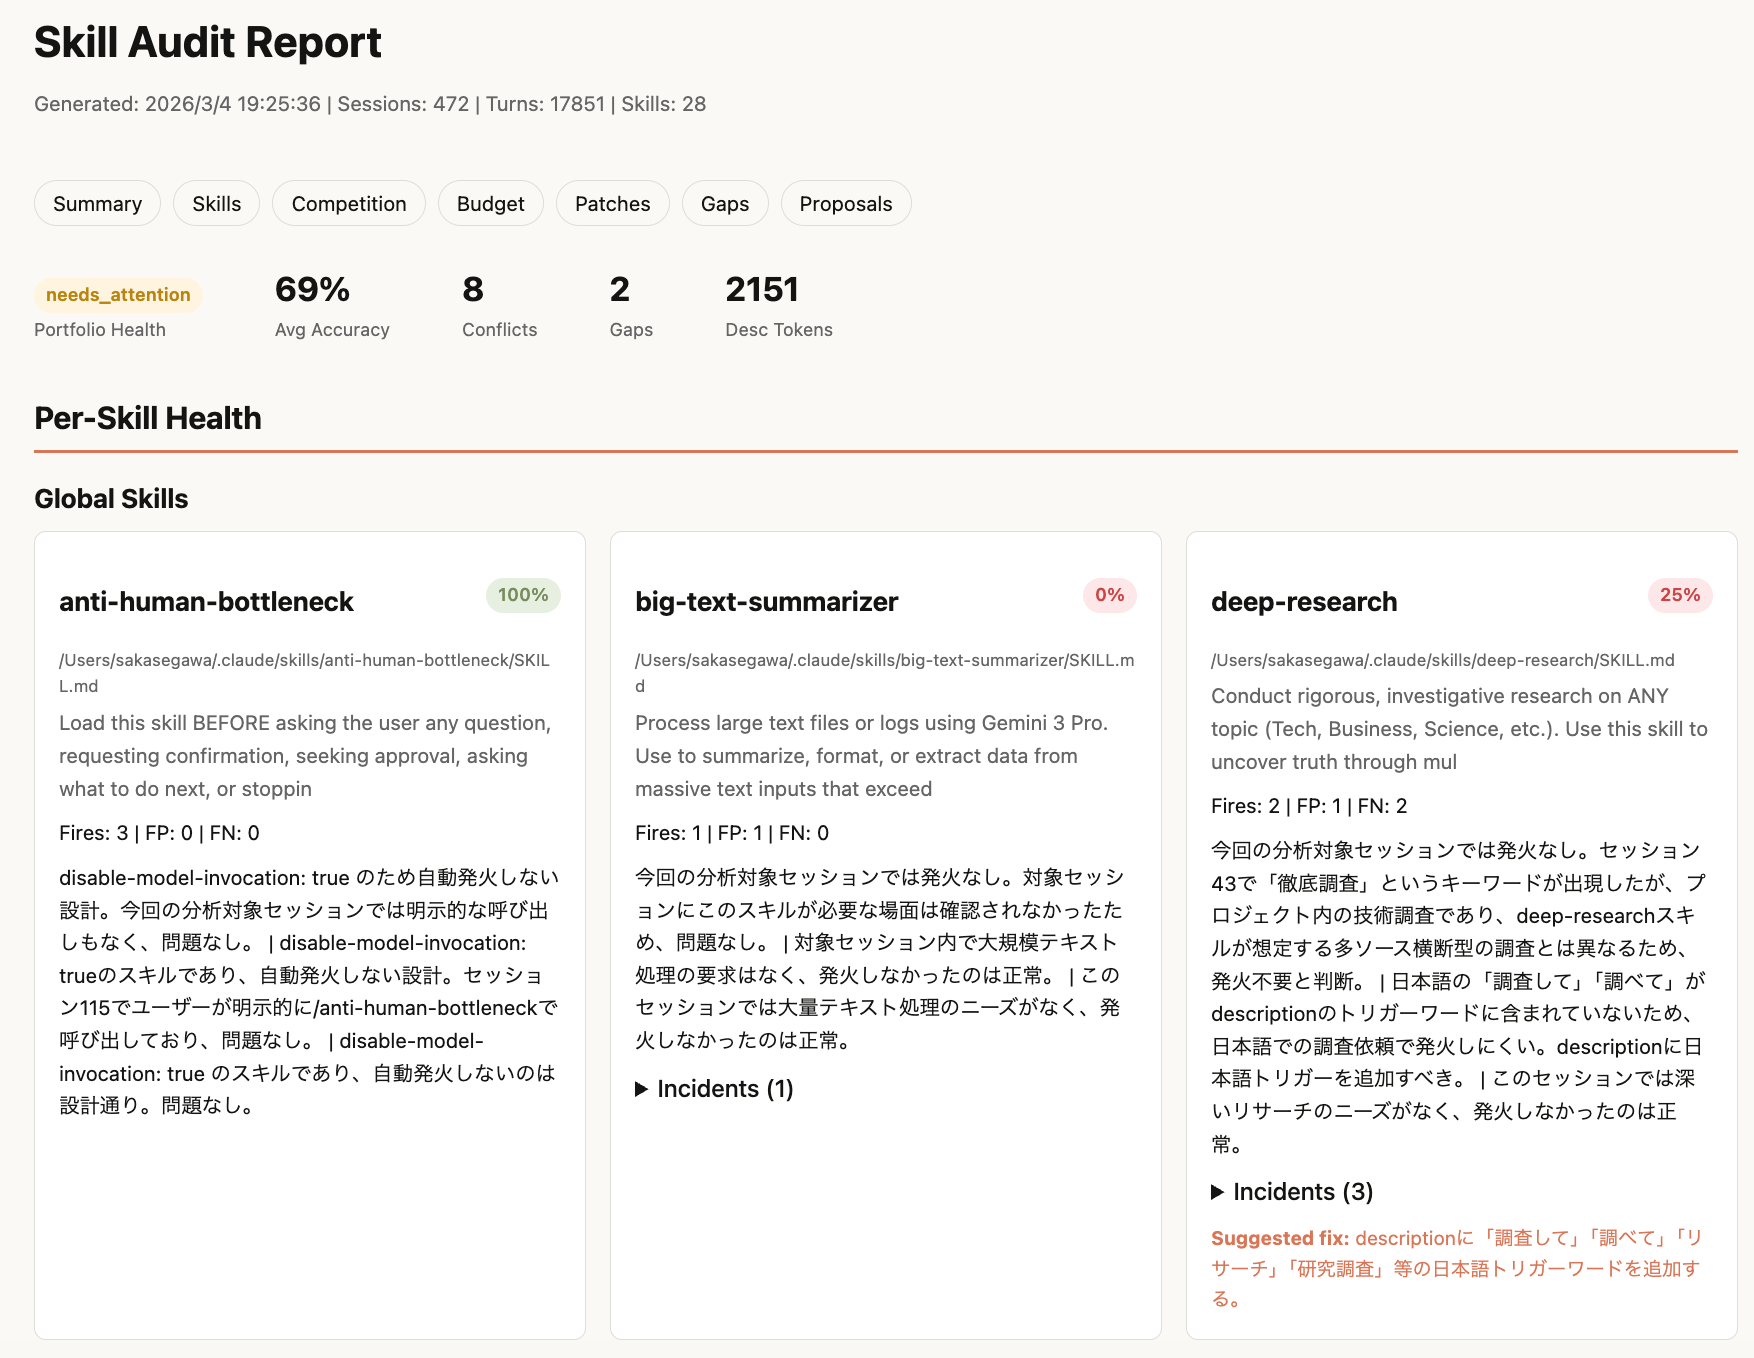The image size is (1754, 1358).
Task: Select the anti-human-bottleneck skill title
Action: click(x=206, y=601)
